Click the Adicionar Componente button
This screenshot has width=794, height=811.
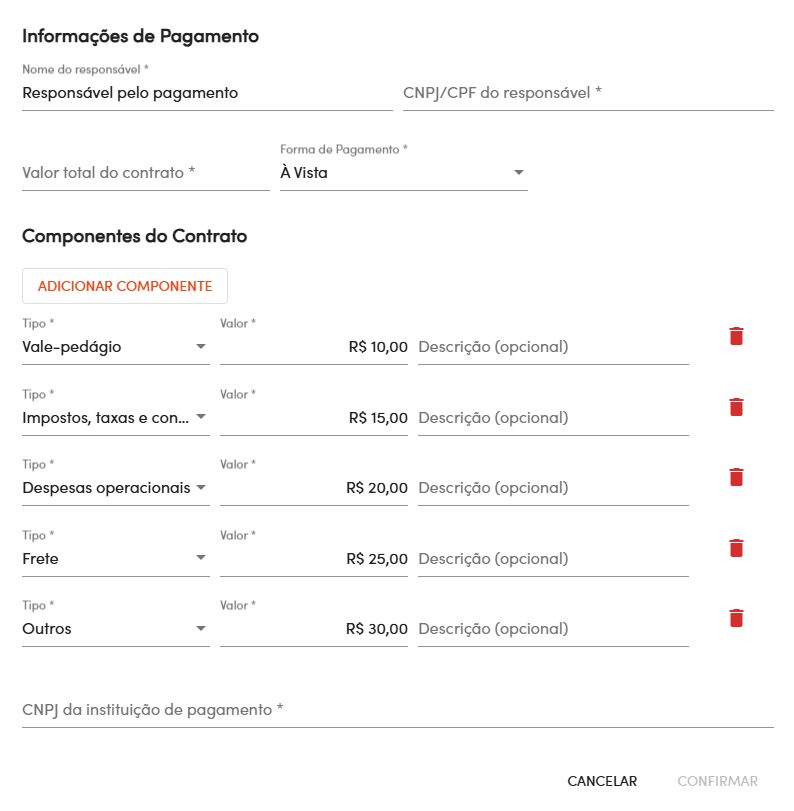point(125,286)
